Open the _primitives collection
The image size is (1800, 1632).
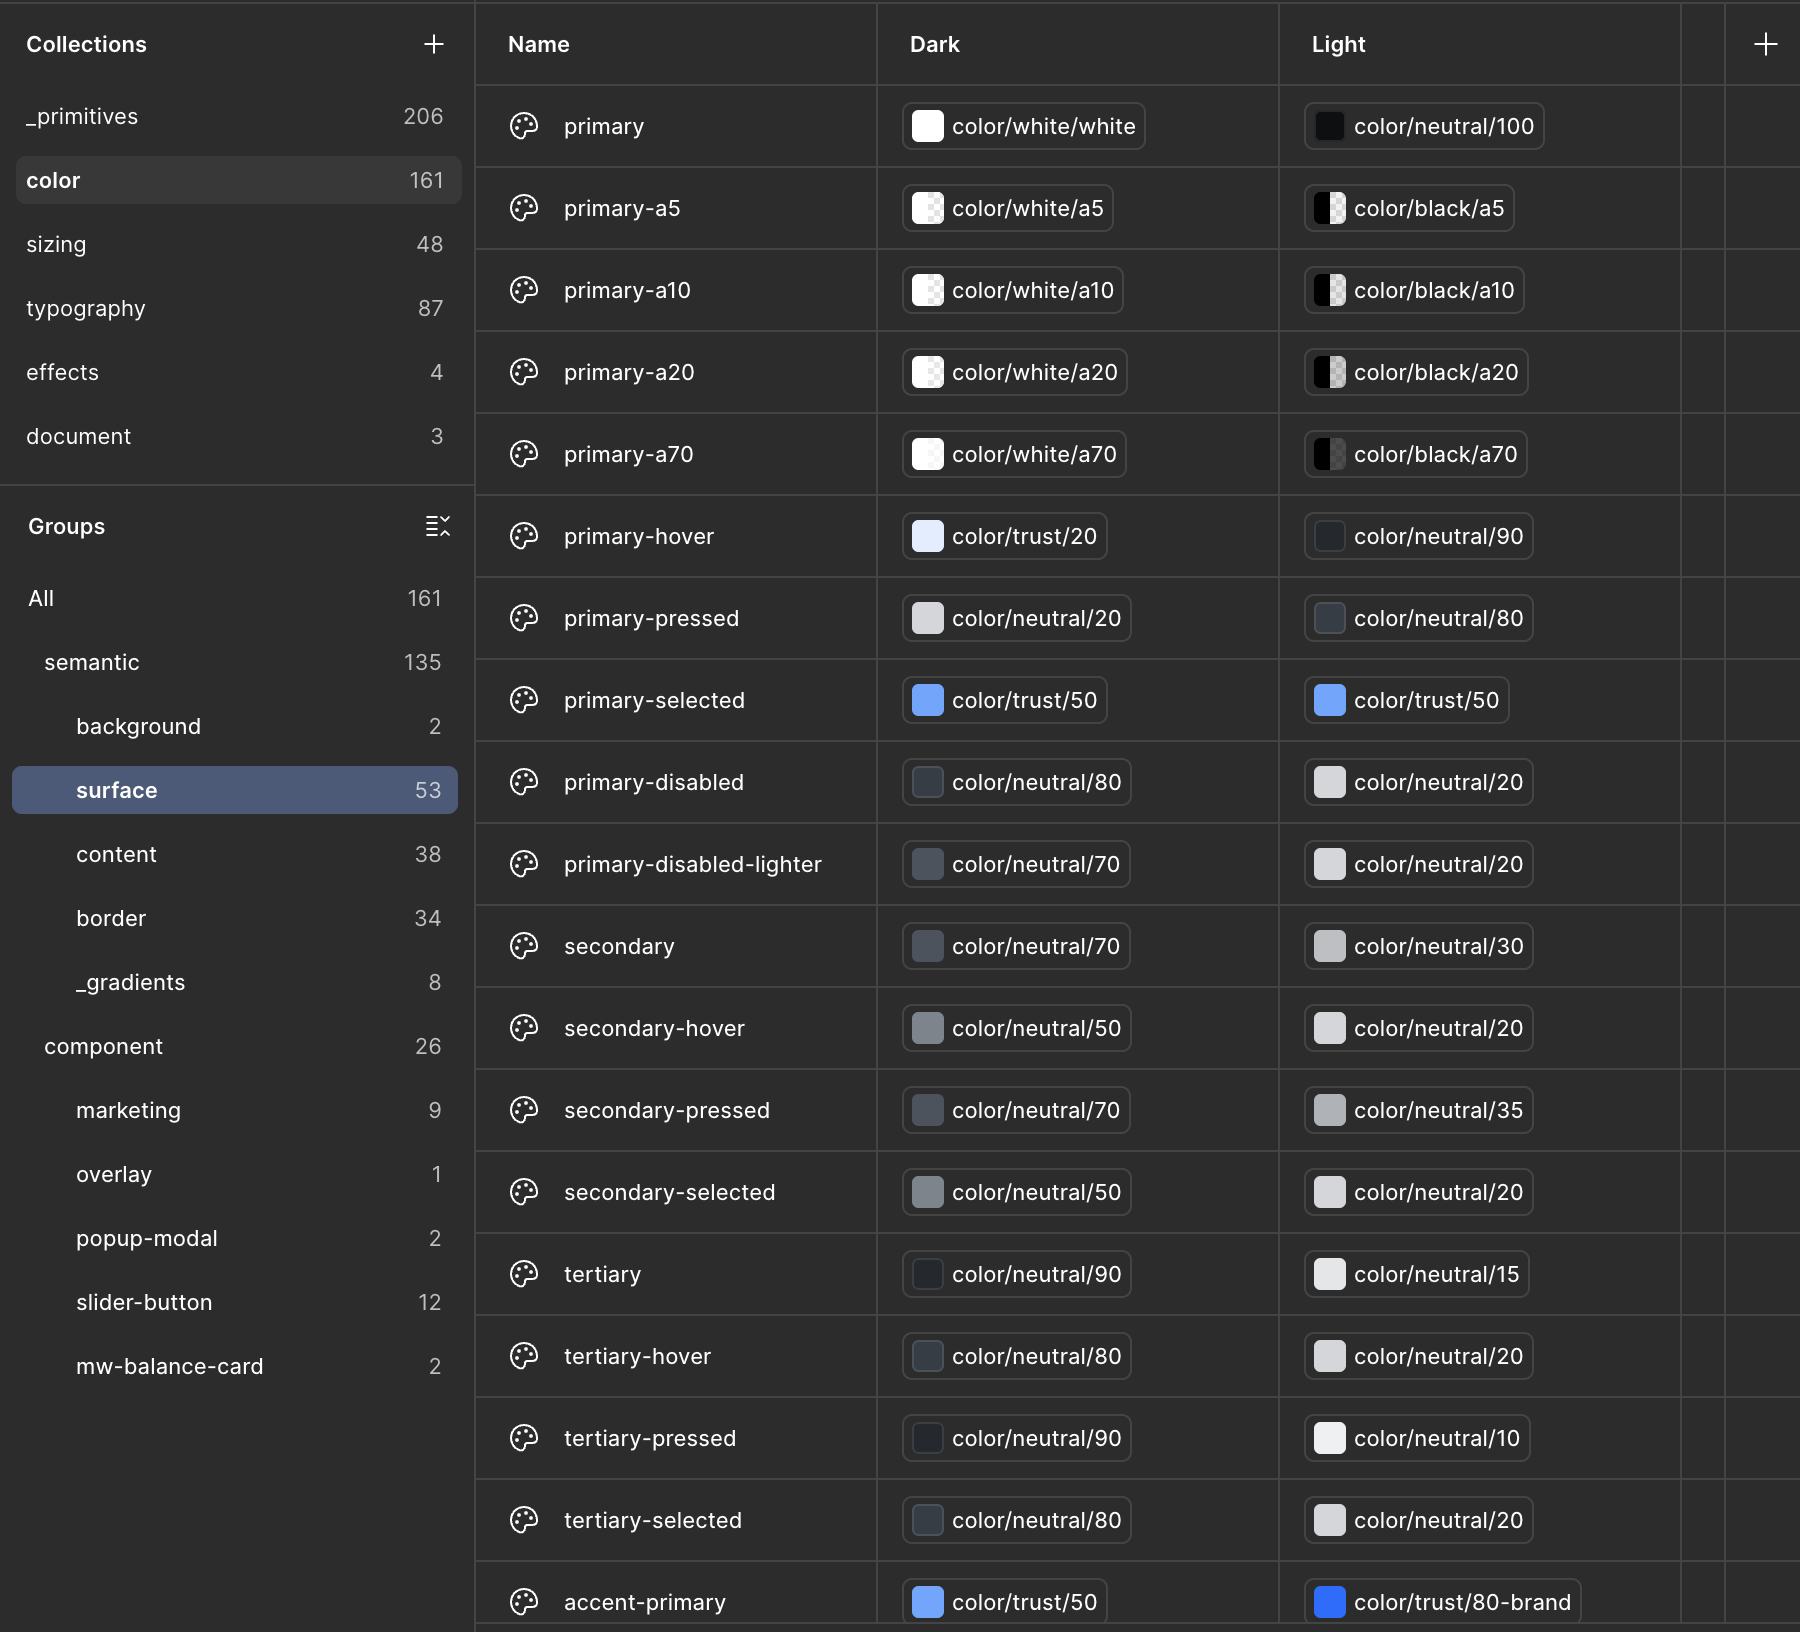[x=238, y=116]
